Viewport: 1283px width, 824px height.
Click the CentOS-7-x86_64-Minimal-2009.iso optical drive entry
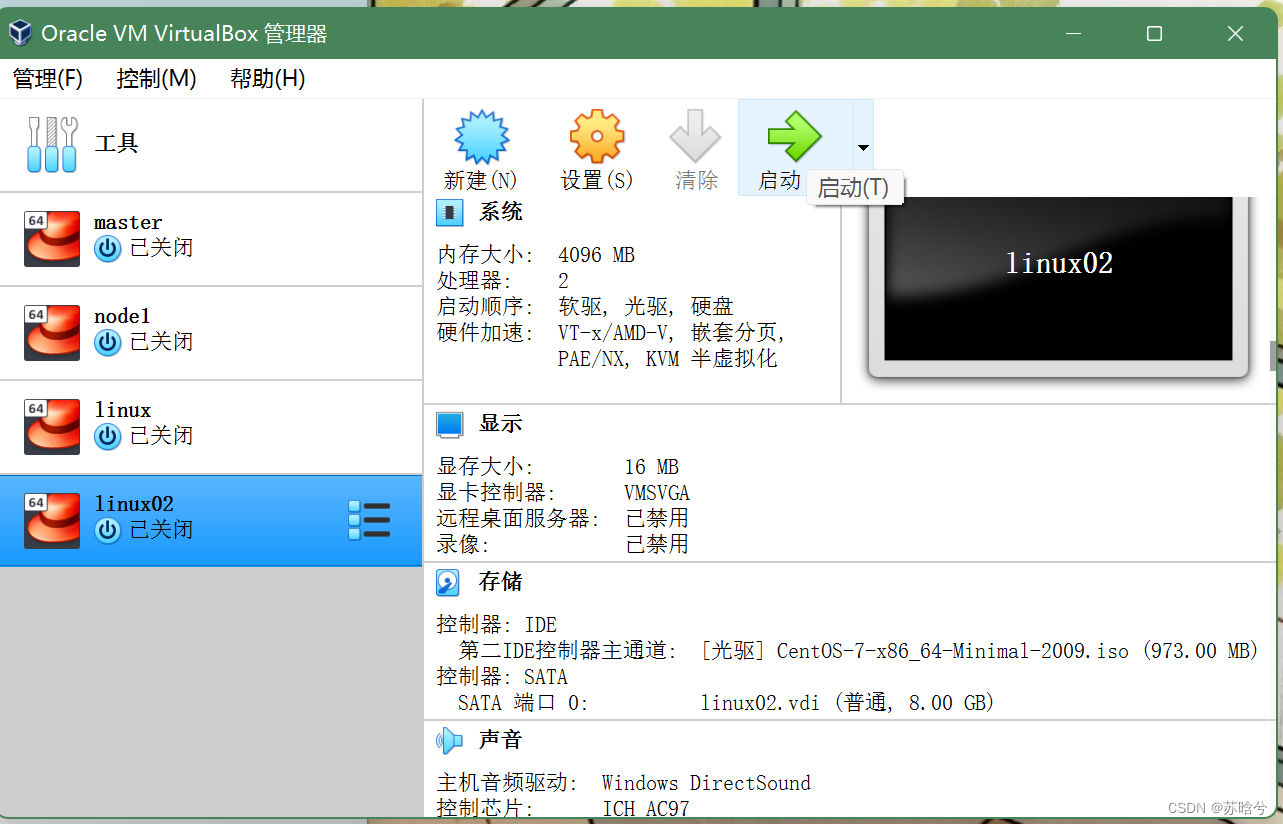click(x=979, y=651)
